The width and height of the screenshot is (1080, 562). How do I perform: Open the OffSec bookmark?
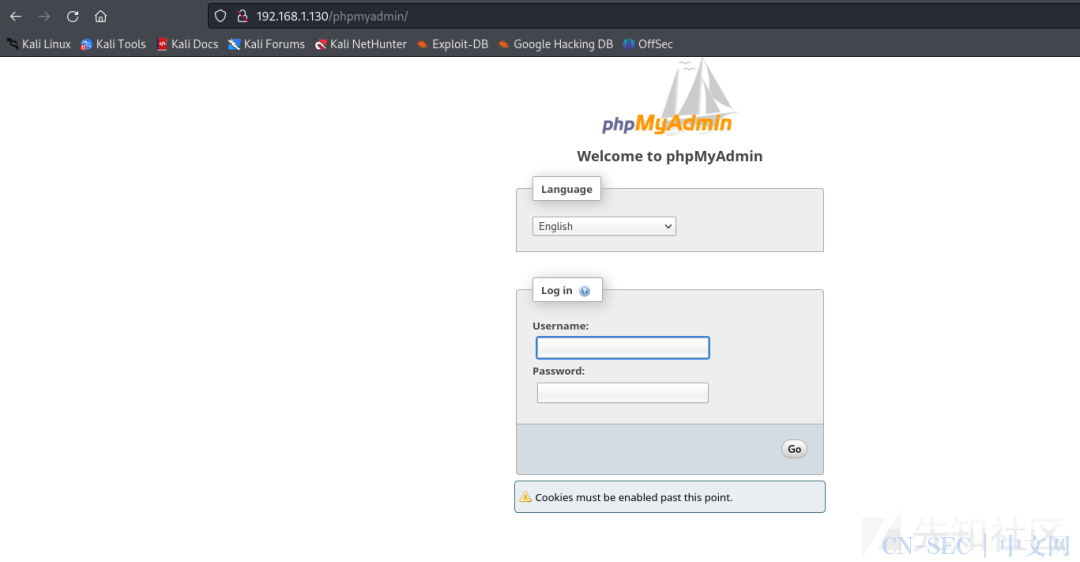tap(647, 44)
